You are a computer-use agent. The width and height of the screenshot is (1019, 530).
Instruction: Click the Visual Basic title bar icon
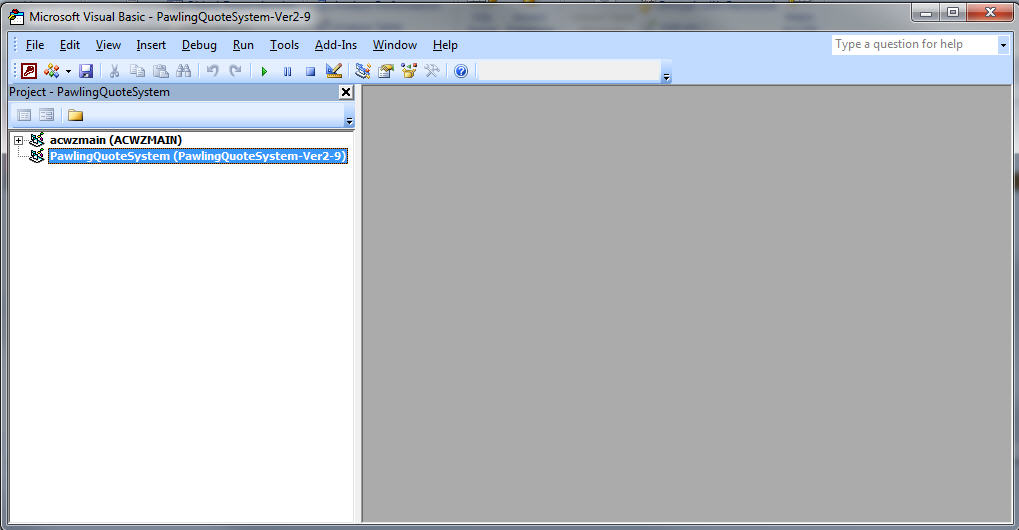pos(16,17)
